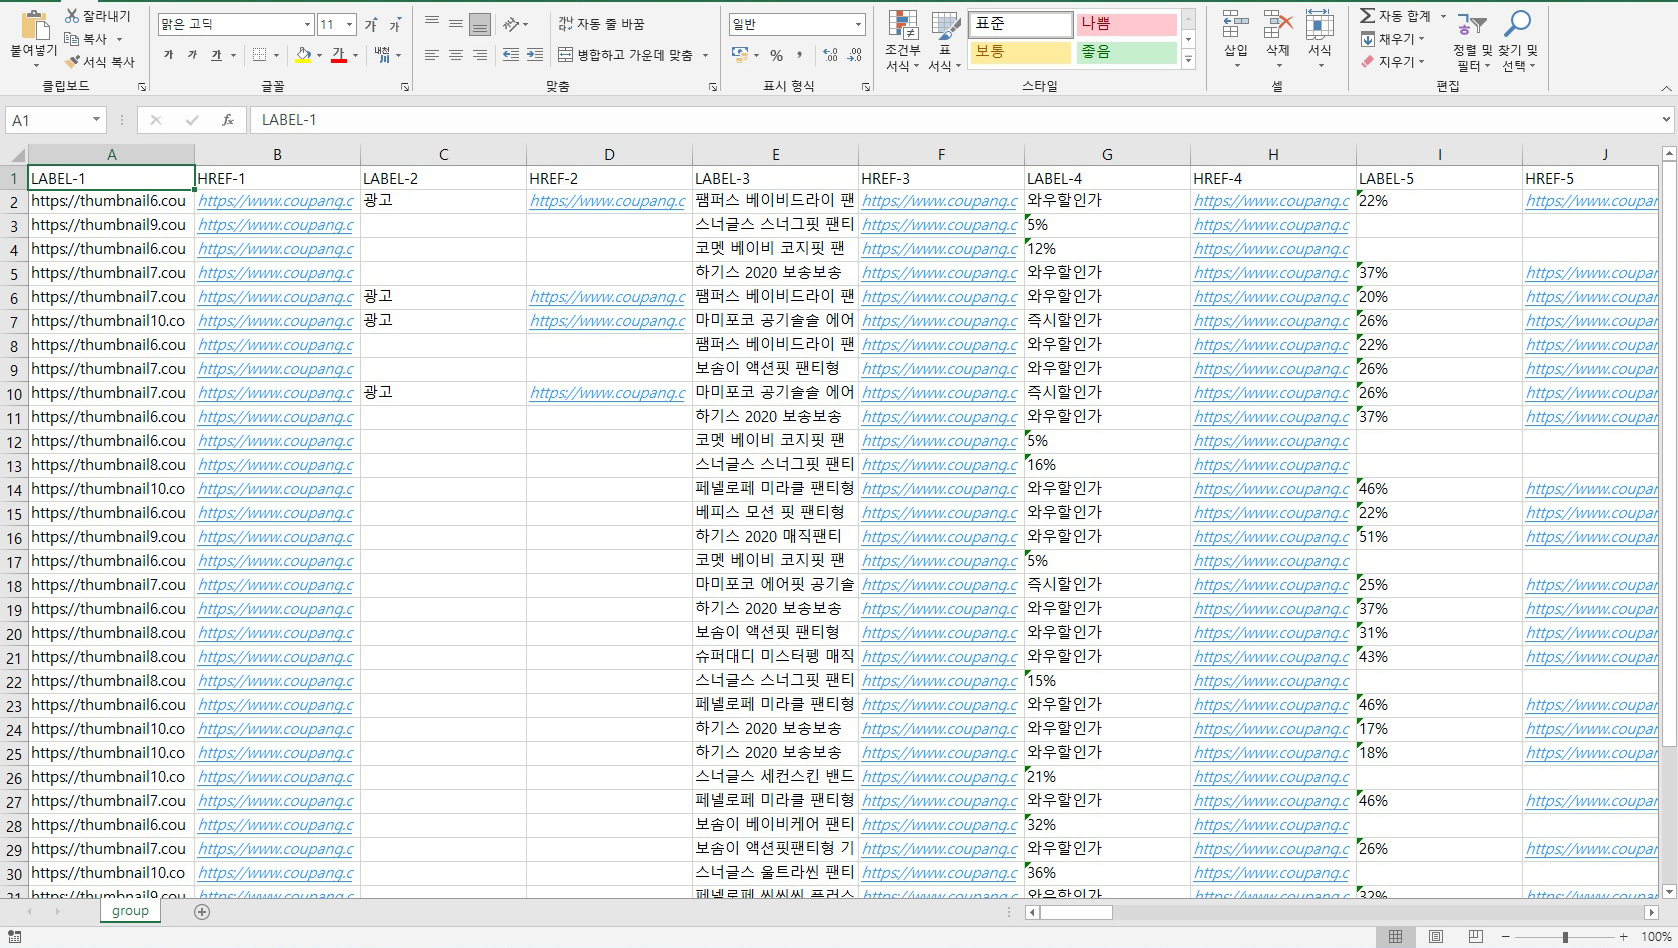This screenshot has height=948, width=1678.
Task: Open Conditional Formatting (조건부 서식)
Action: coord(903,42)
